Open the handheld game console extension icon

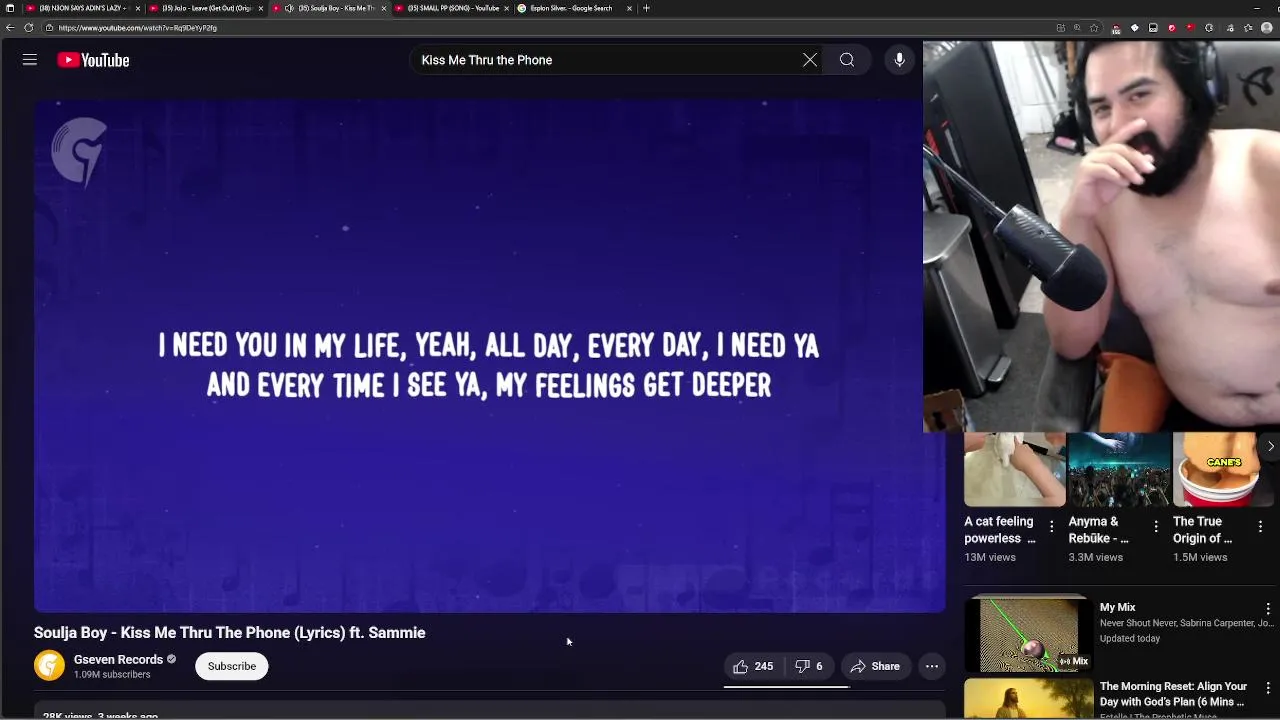point(1153,28)
